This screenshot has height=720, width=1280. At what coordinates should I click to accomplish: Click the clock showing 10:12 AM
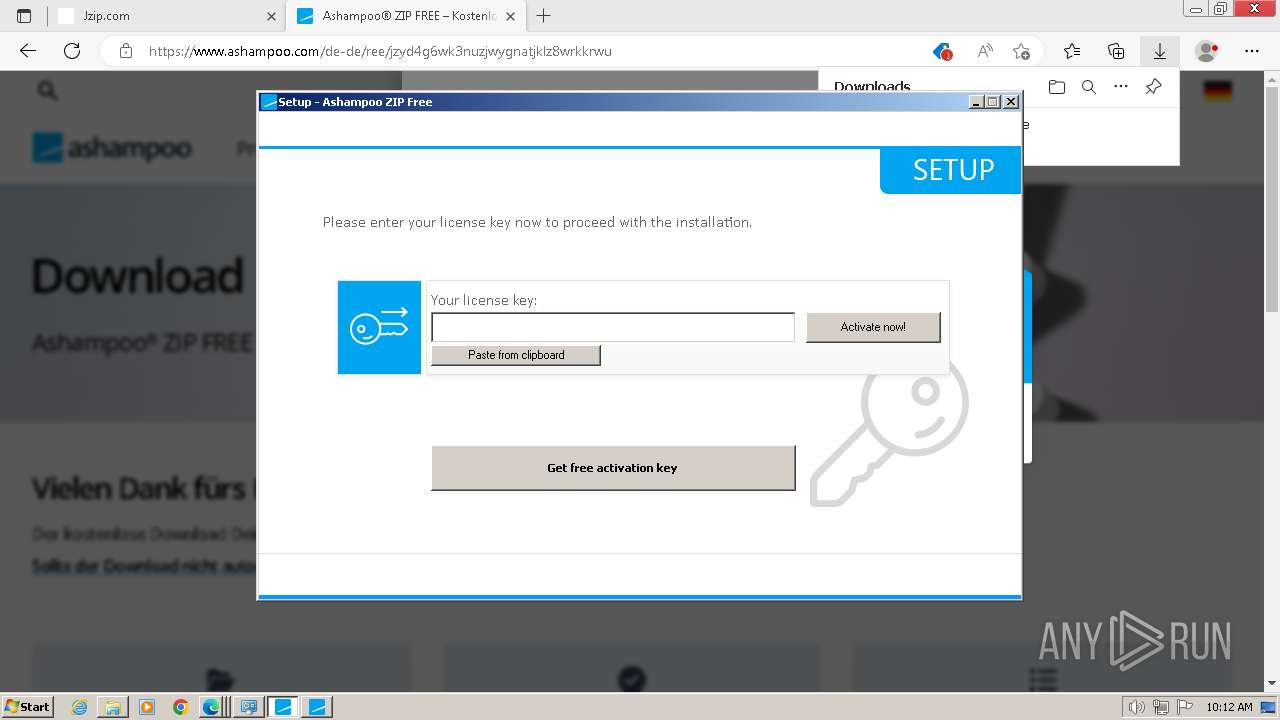pyautogui.click(x=1229, y=707)
